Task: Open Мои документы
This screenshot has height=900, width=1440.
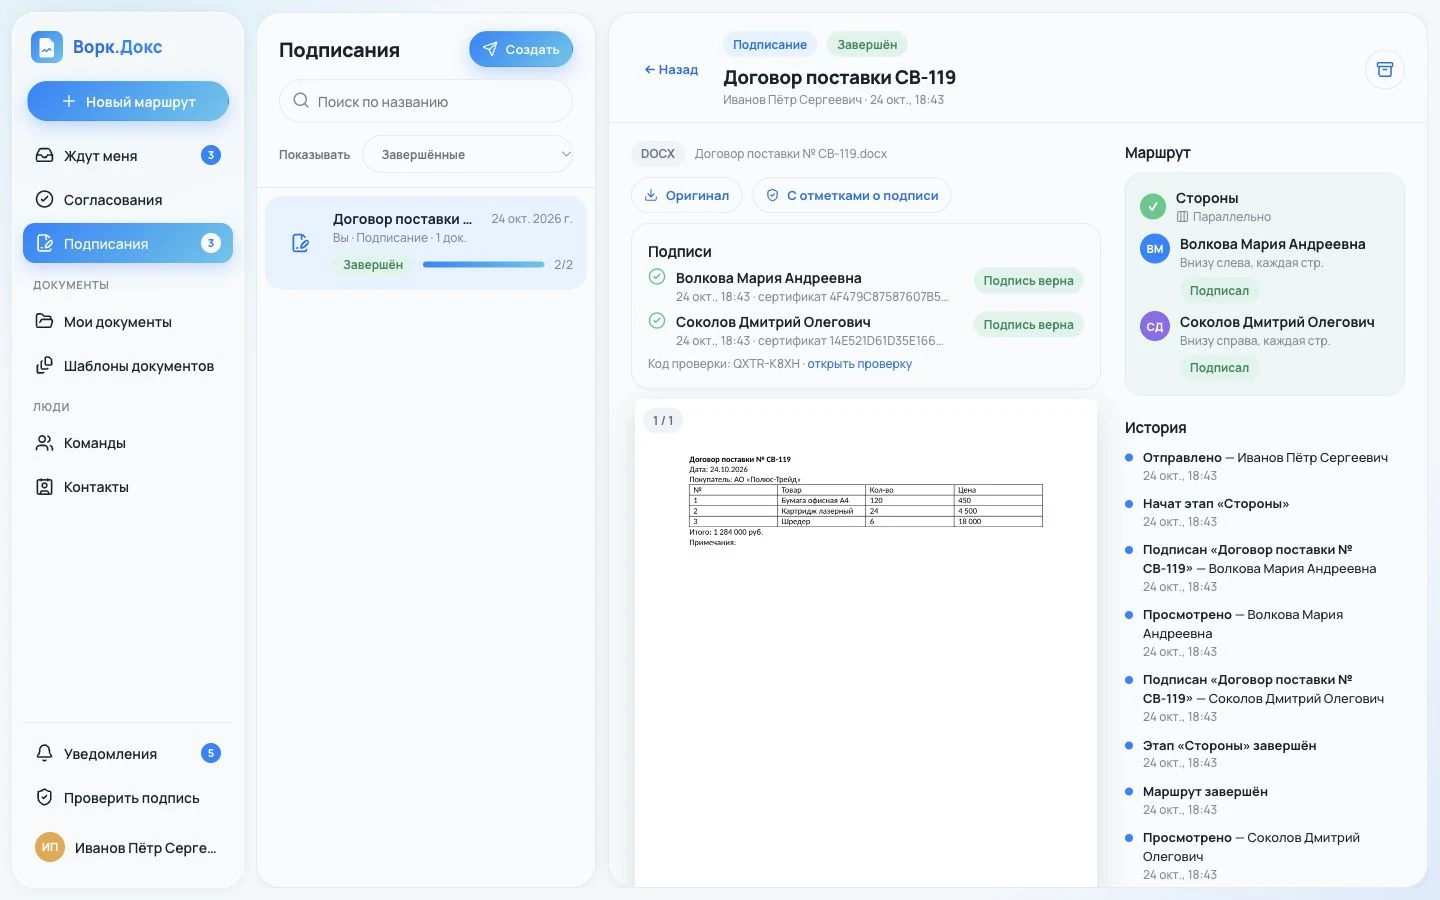Action: (x=128, y=321)
